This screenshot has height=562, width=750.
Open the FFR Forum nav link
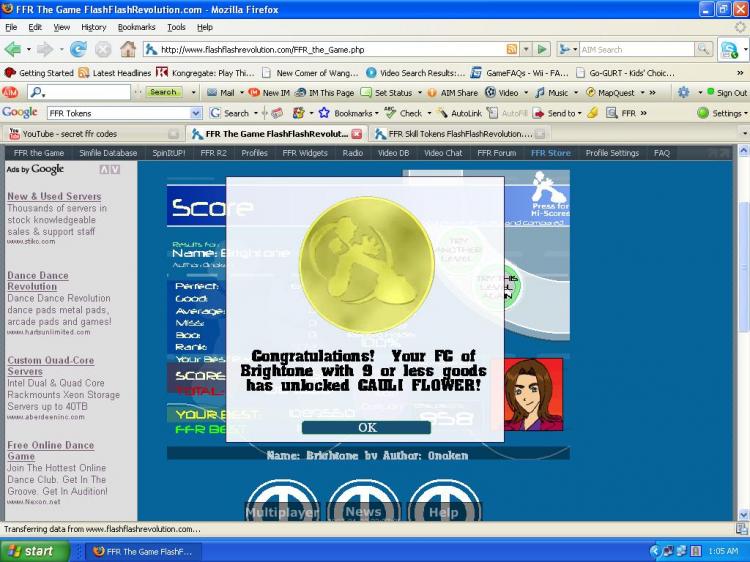pos(496,153)
